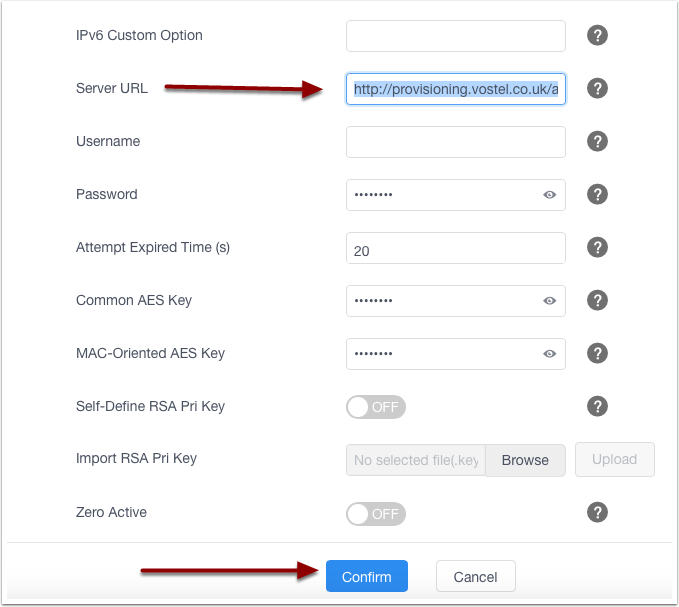Show Common AES Key using eye icon
This screenshot has width=679, height=607.
point(549,300)
